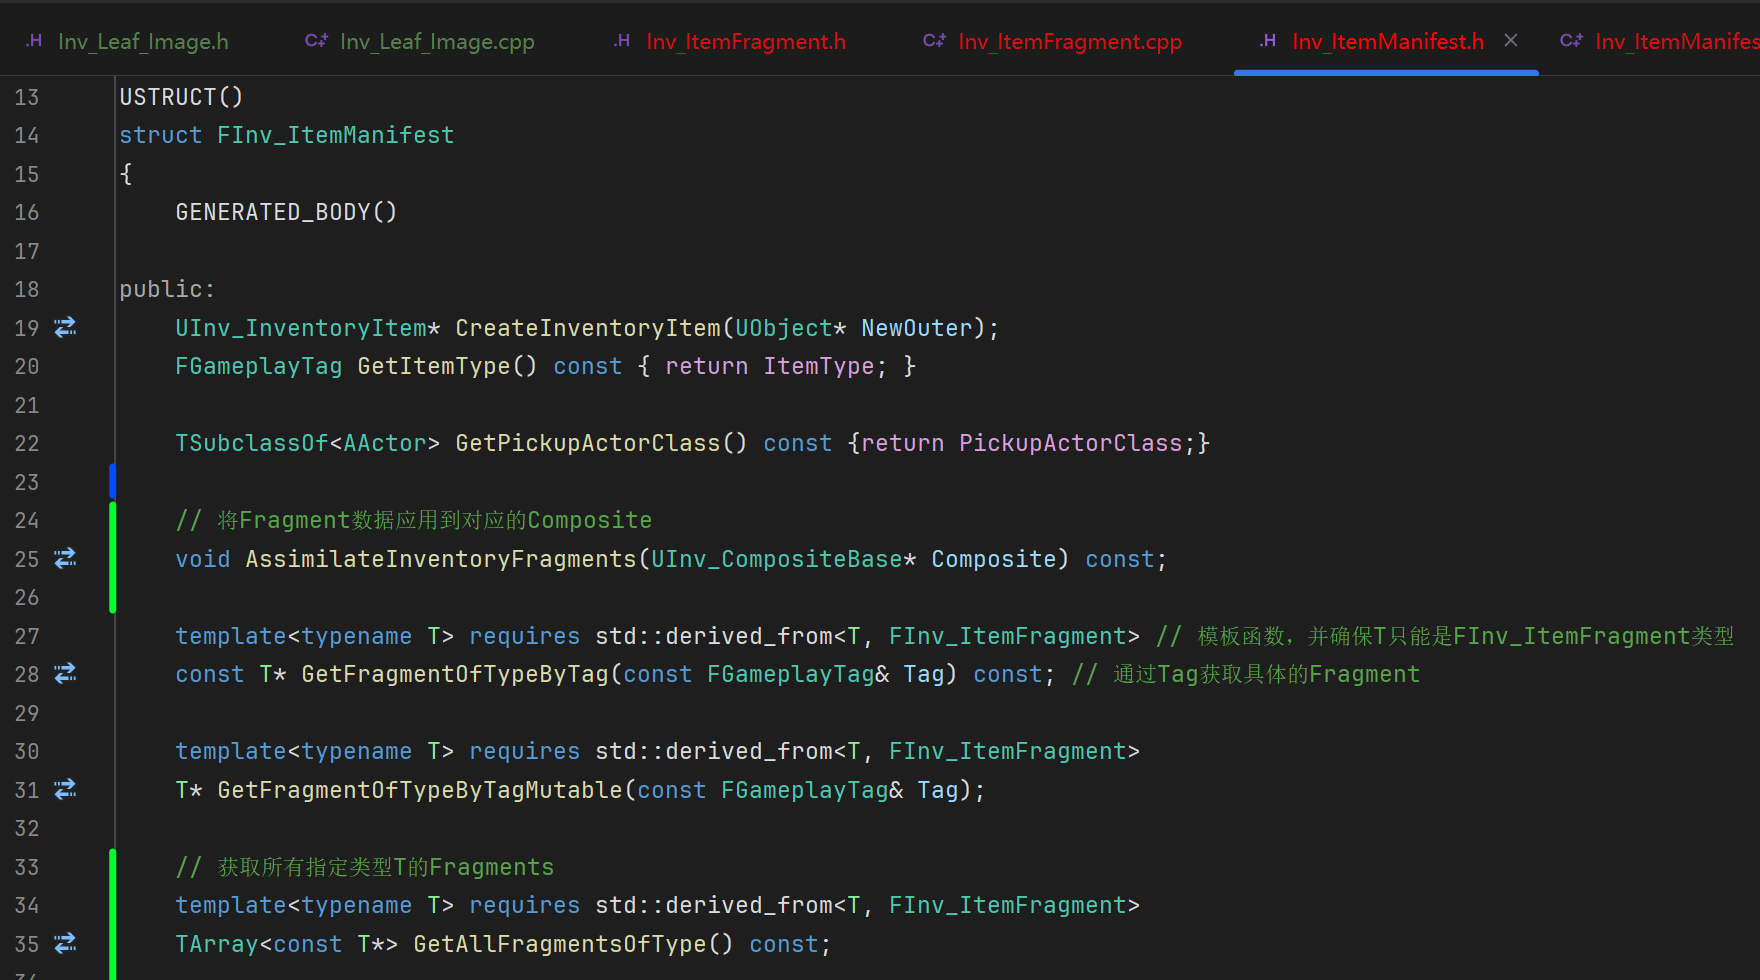This screenshot has width=1760, height=980.
Task: Click line number 22 in the gutter
Action: 27,443
